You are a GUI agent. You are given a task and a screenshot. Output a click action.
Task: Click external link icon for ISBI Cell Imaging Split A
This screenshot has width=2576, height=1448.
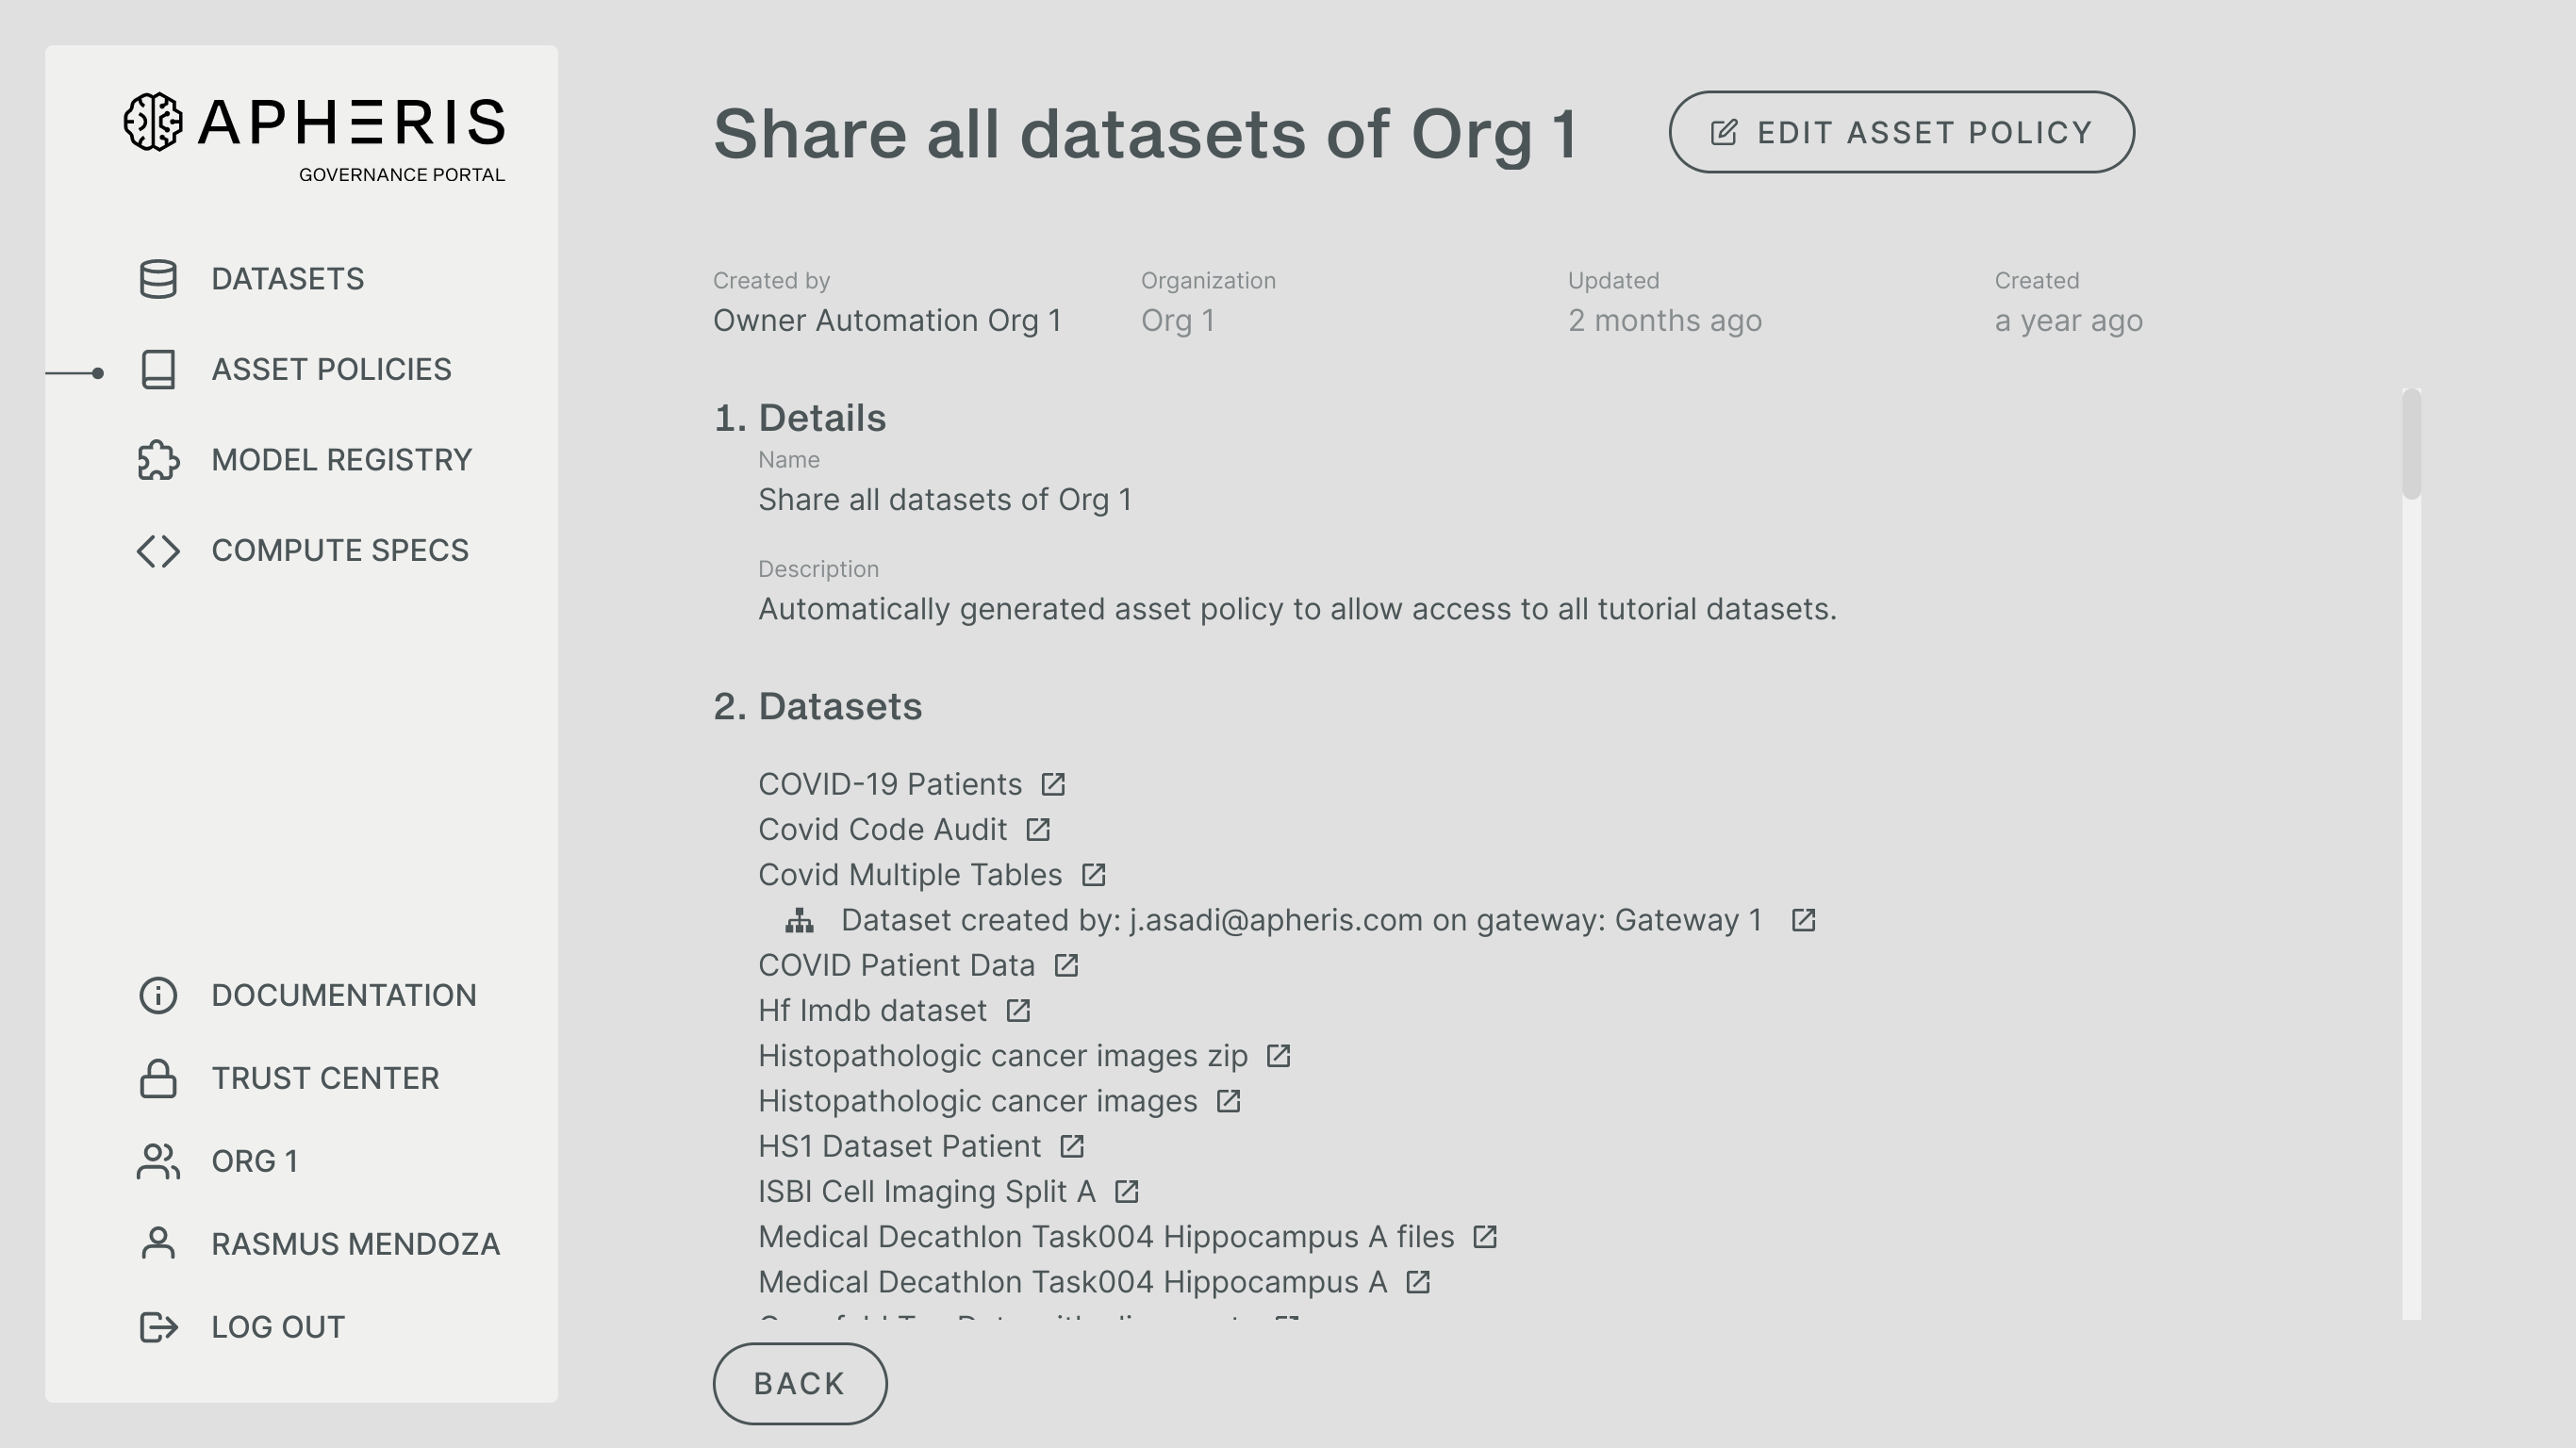click(x=1127, y=1192)
